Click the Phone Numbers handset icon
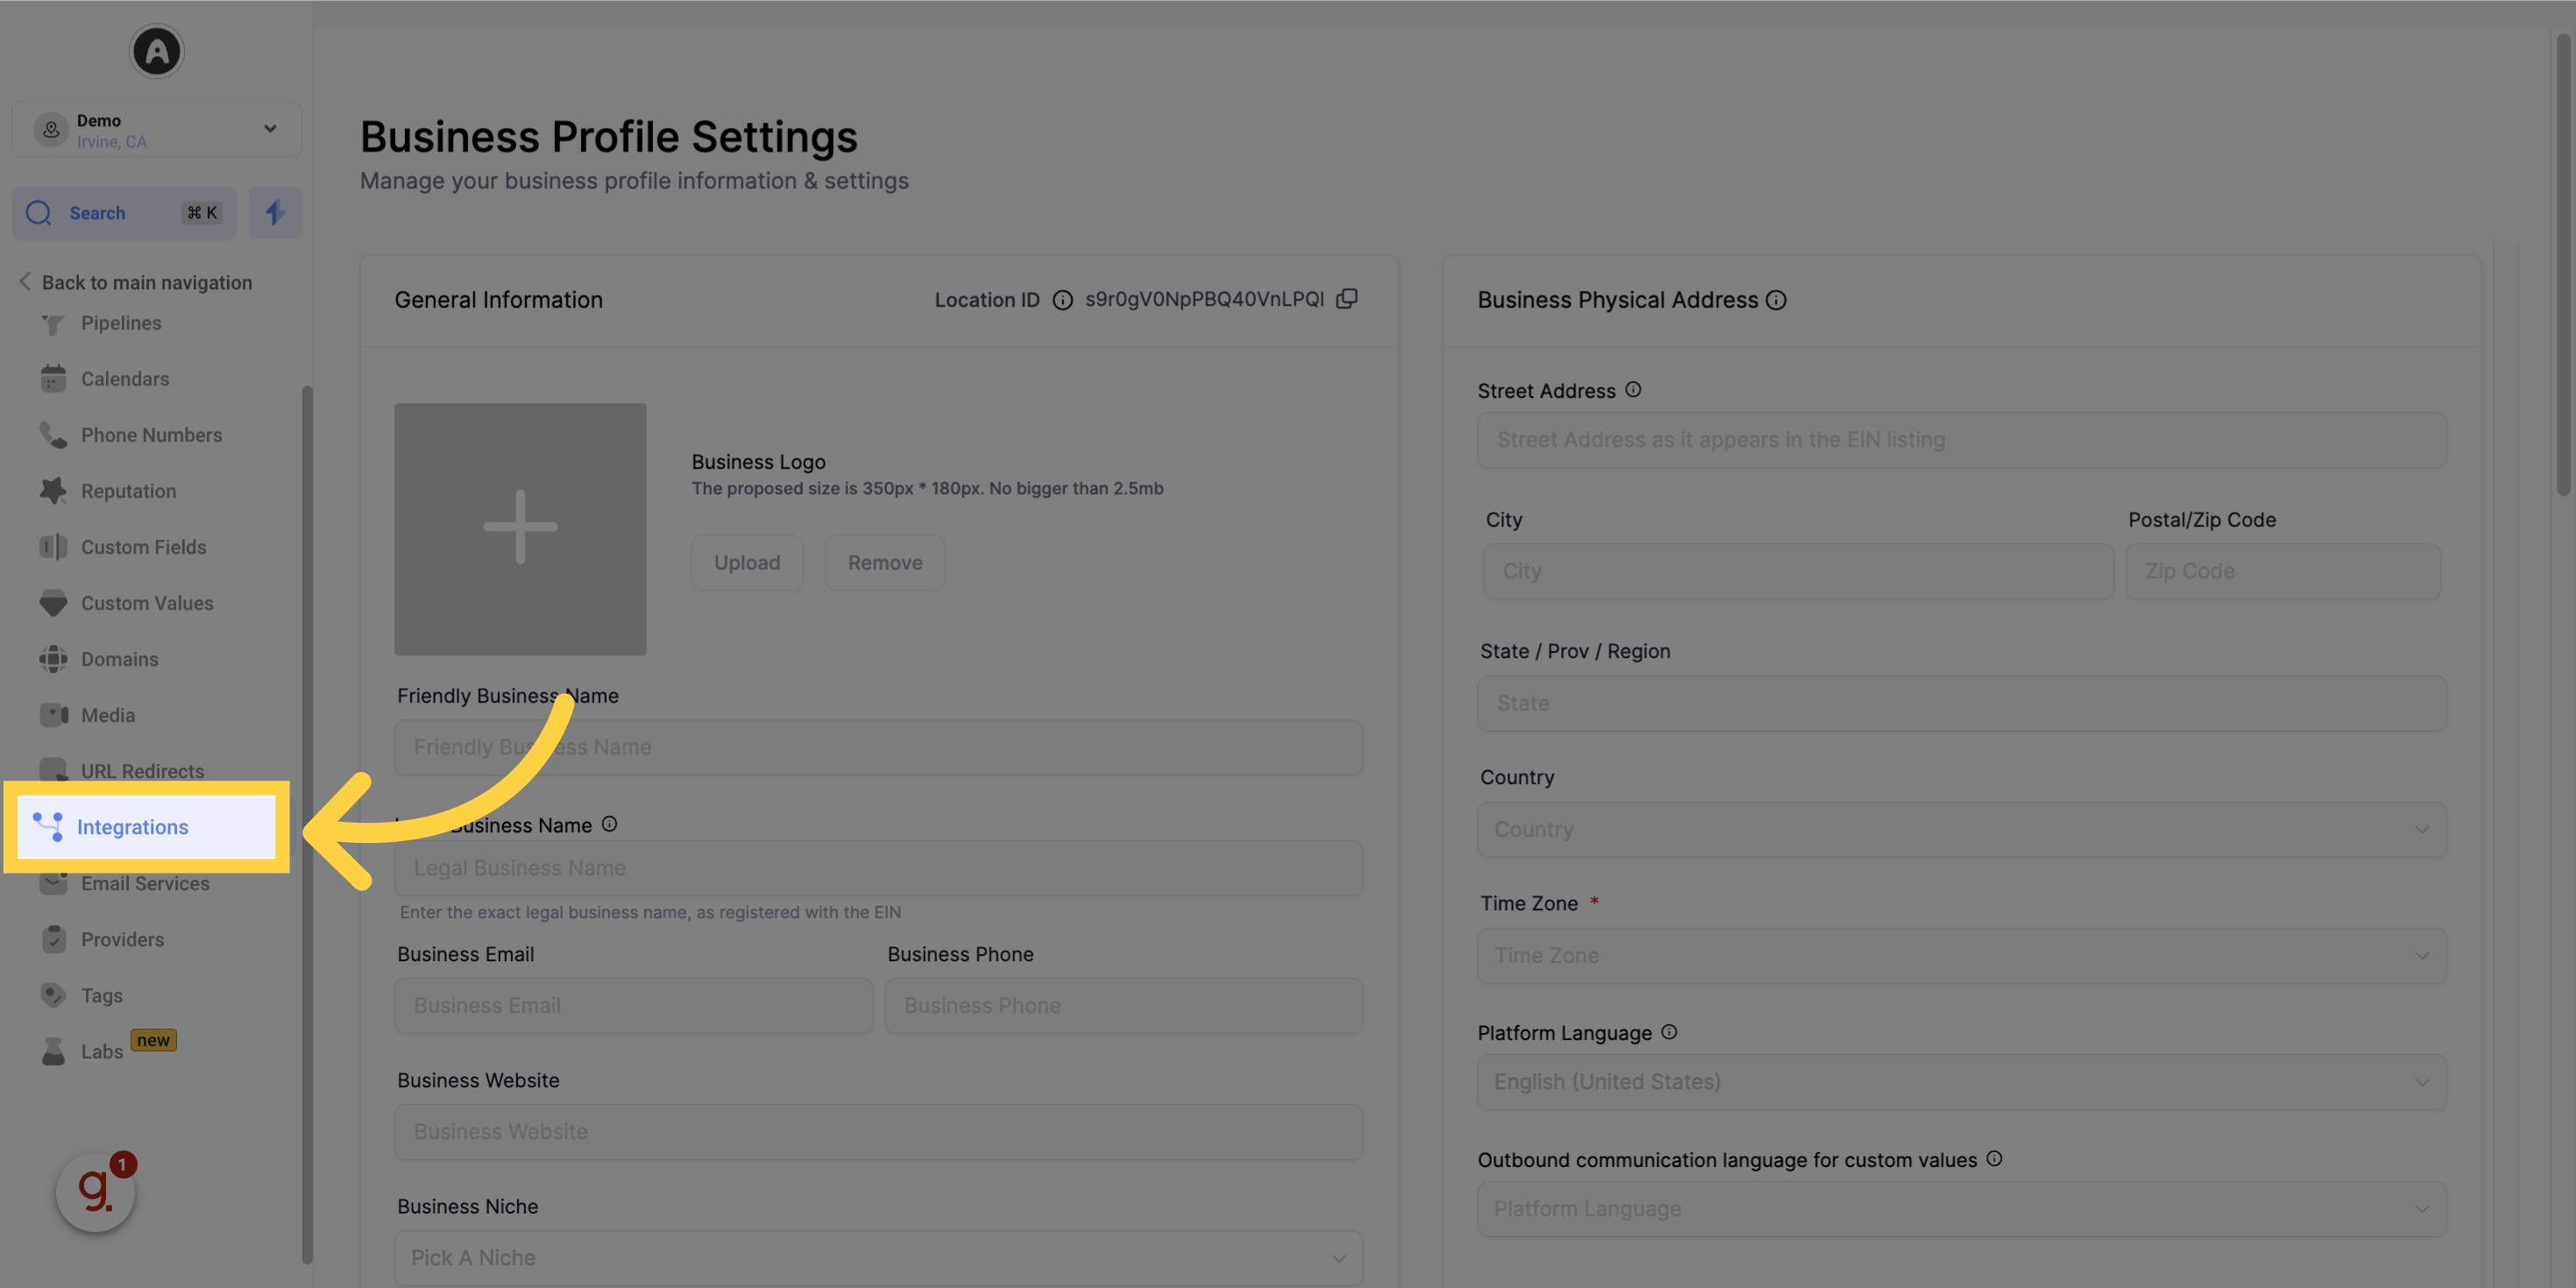 coord(53,435)
